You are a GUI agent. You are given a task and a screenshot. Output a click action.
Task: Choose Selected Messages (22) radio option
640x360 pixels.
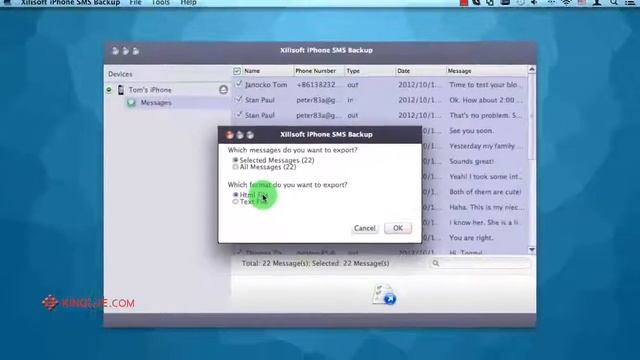[236, 160]
